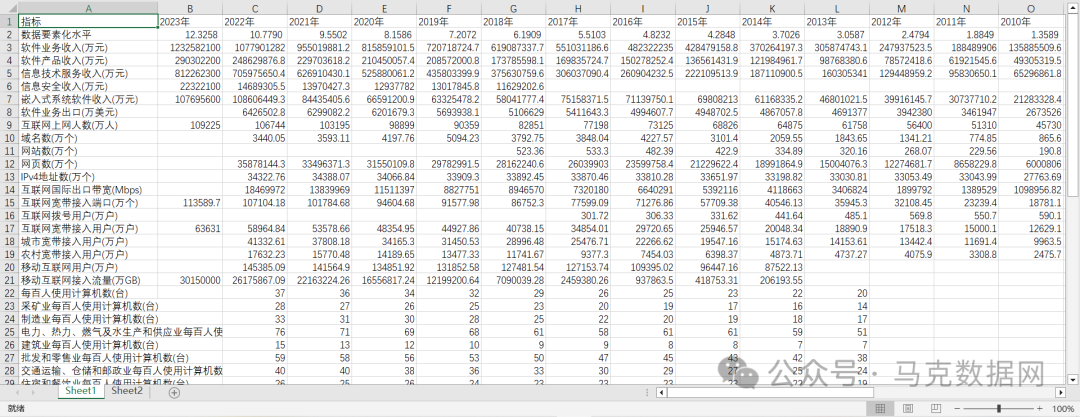Viewport: 1080px width, 417px height.
Task: Select the 2023年 header cell
Action: (189, 21)
